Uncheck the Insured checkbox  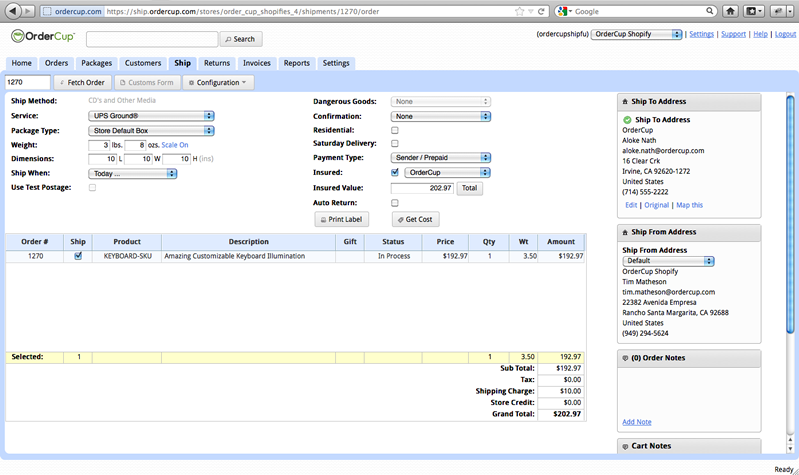(x=395, y=172)
